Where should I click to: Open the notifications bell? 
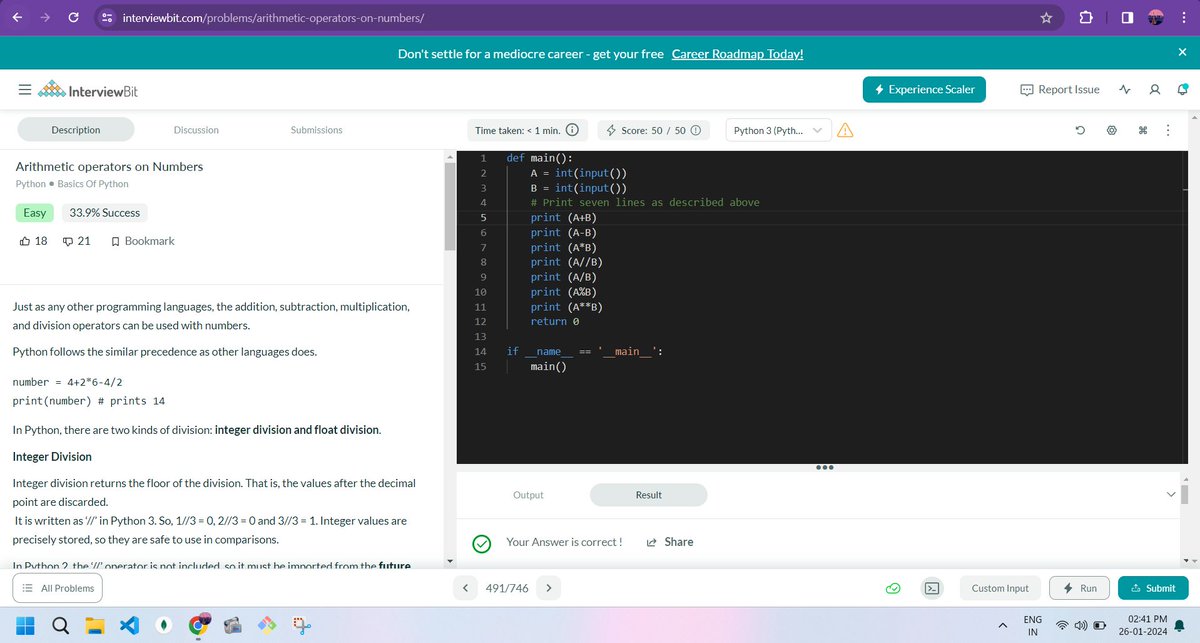click(x=1183, y=89)
